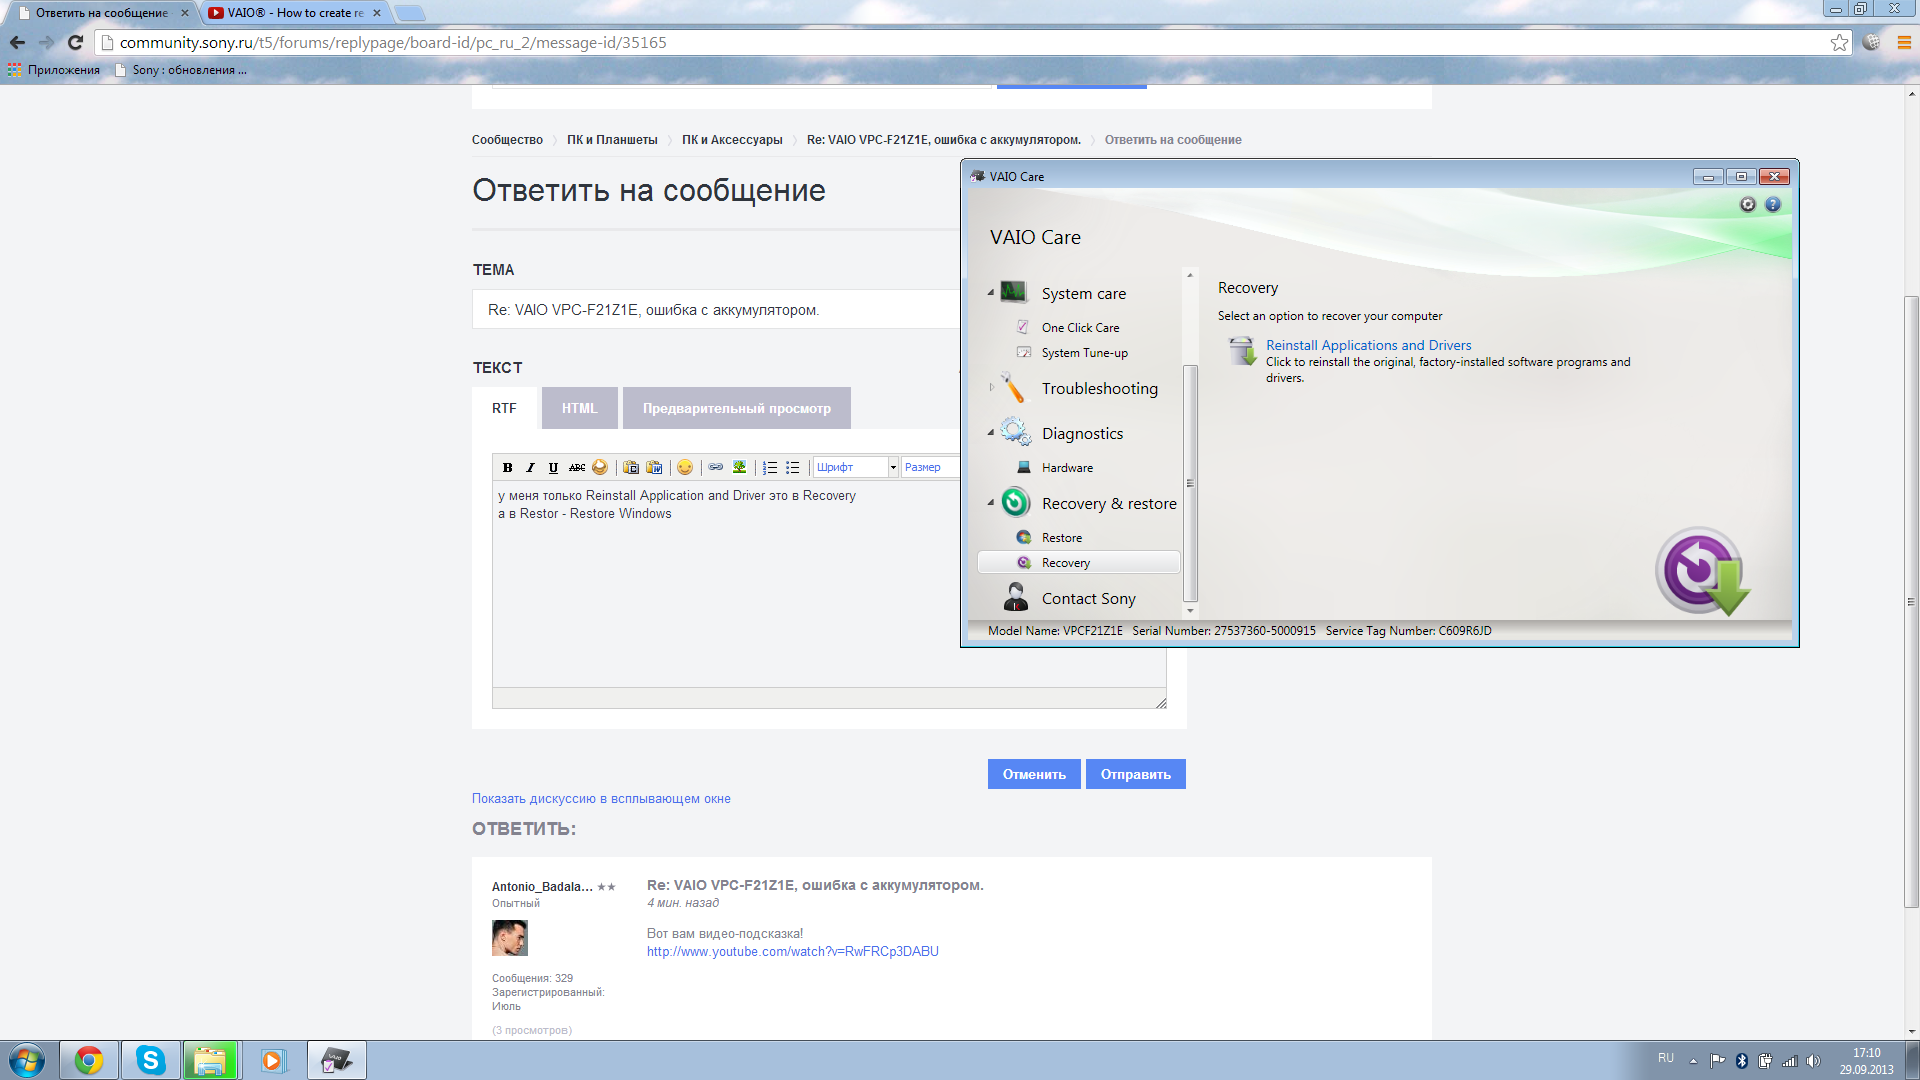The height and width of the screenshot is (1080, 1920).
Task: Click the address bar URL
Action: click(x=393, y=42)
